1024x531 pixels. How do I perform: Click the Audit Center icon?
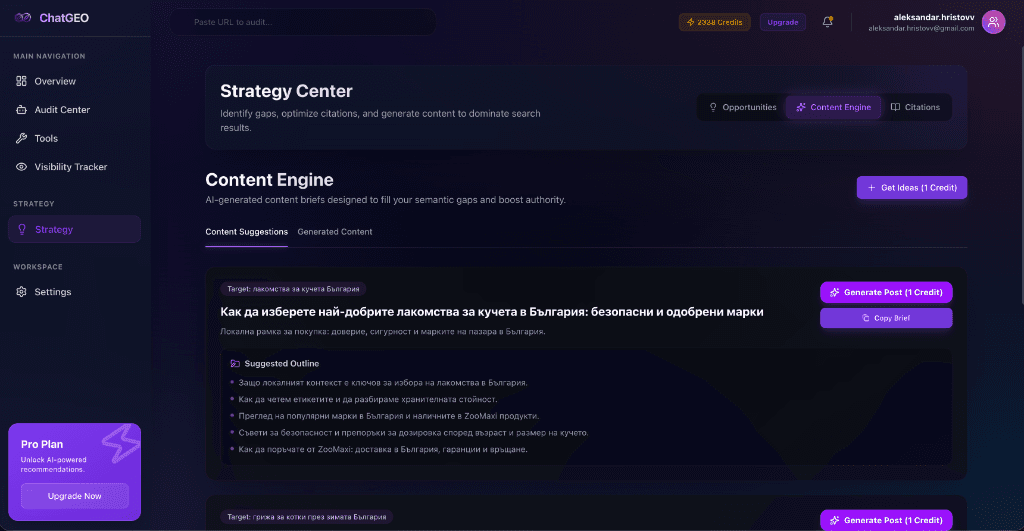(x=22, y=110)
